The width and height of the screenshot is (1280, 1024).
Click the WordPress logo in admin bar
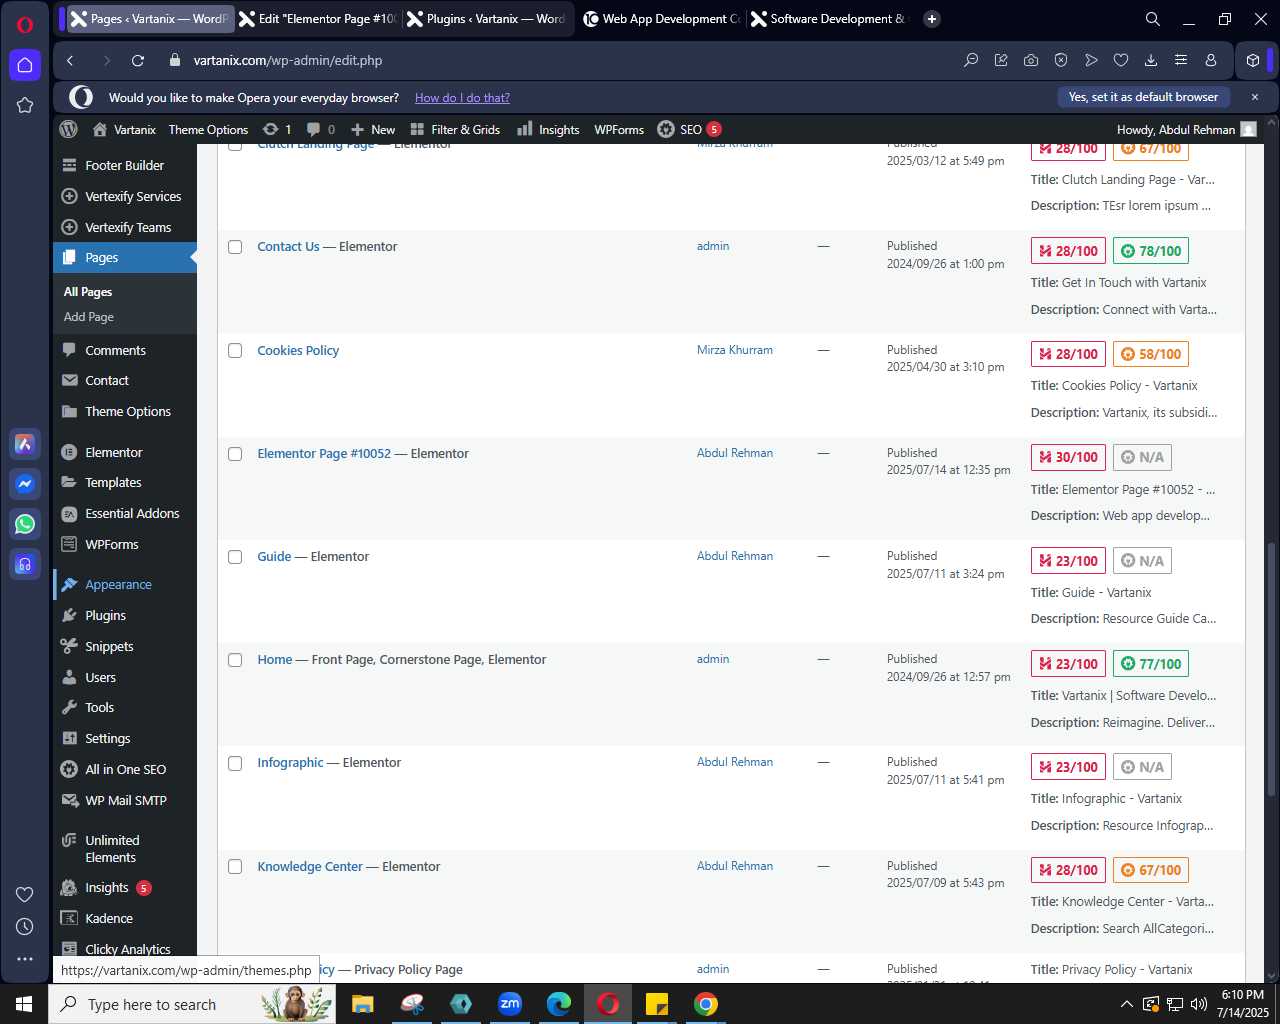69,129
